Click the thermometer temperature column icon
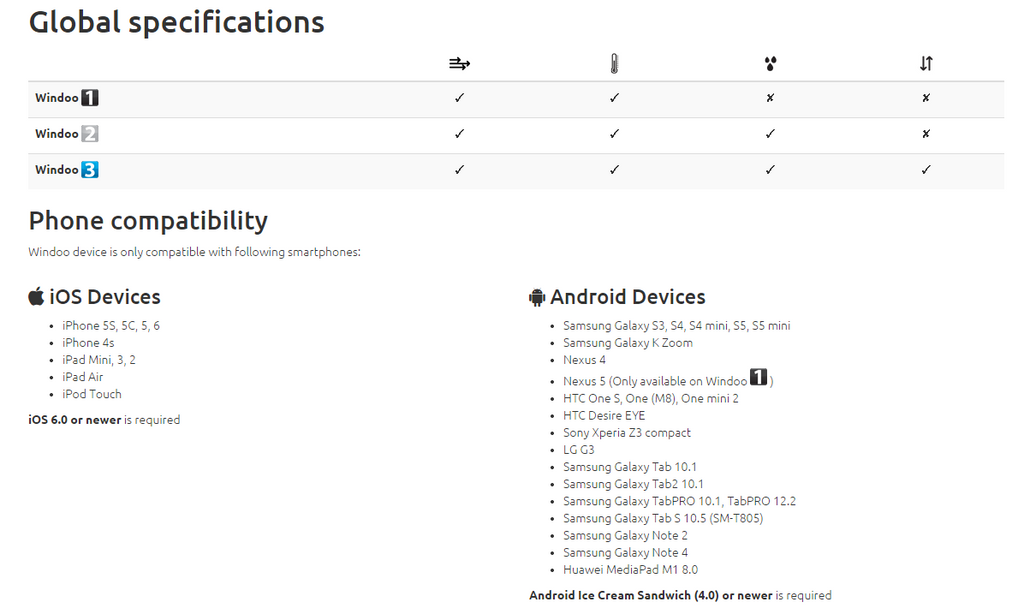1024x608 pixels. [614, 64]
